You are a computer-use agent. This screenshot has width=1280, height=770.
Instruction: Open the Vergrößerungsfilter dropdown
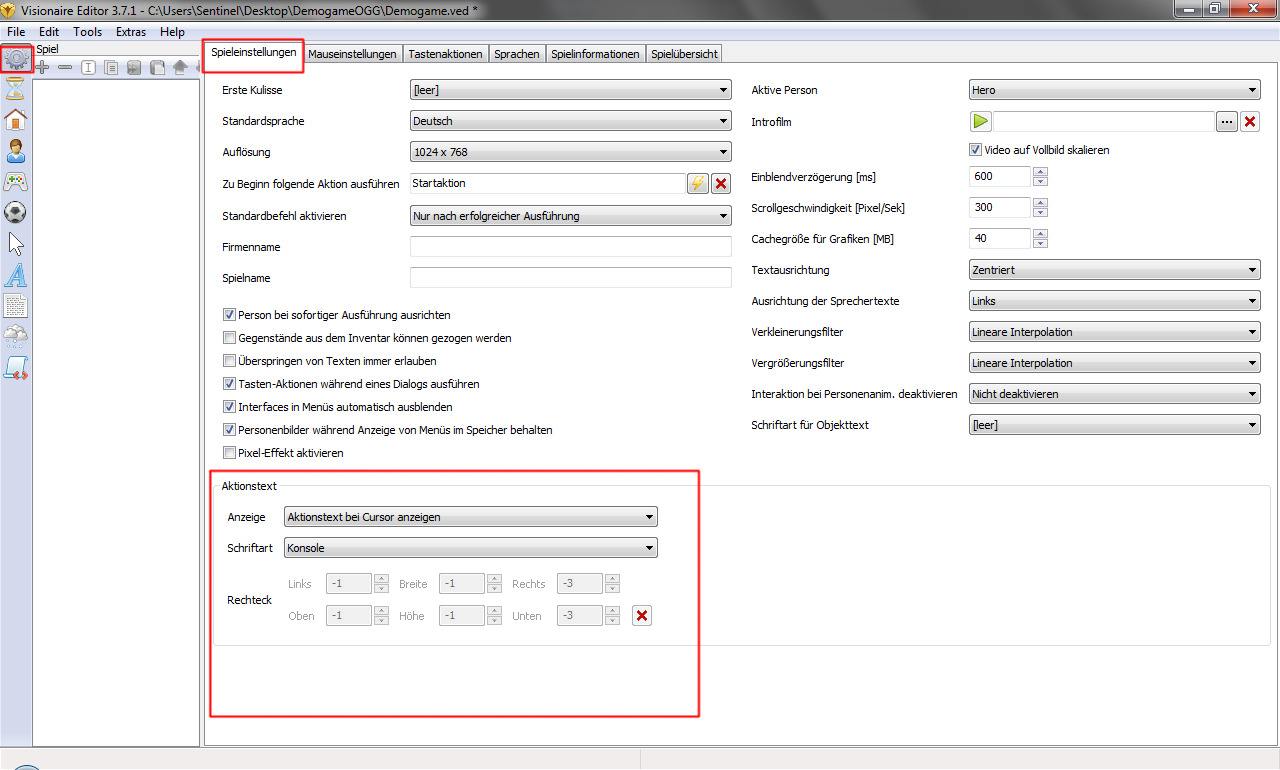click(1115, 363)
